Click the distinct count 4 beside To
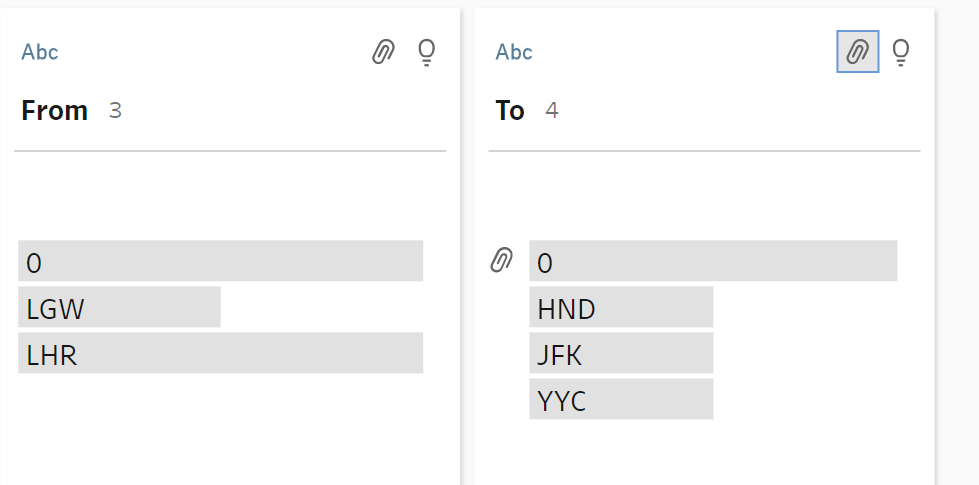Viewport: 979px width, 485px height. pyautogui.click(x=552, y=110)
